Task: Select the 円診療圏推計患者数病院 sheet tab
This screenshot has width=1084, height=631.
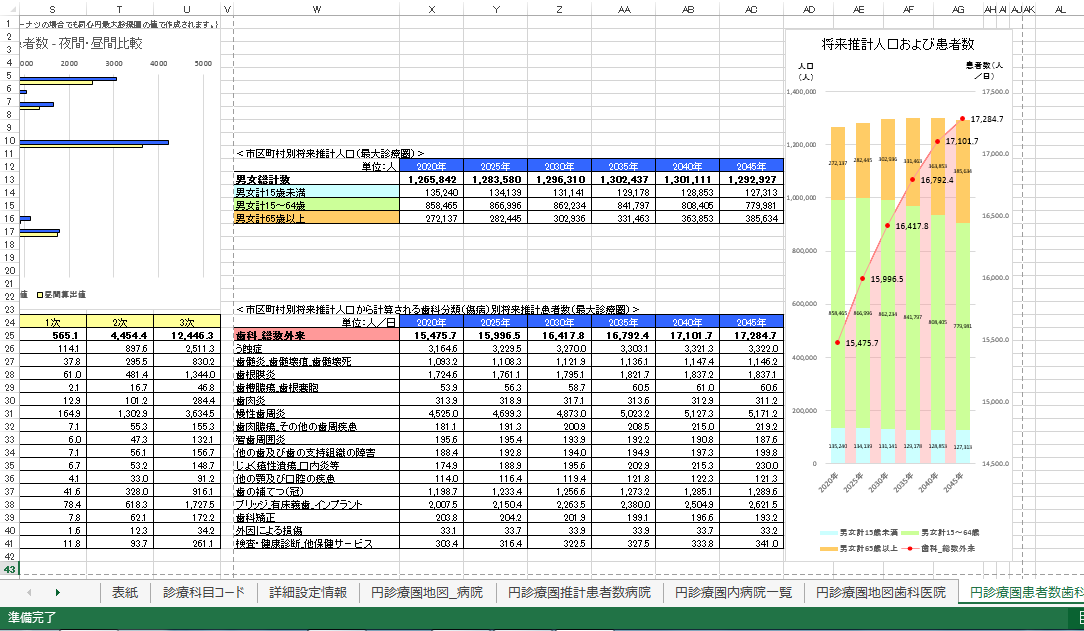Action: [579, 592]
